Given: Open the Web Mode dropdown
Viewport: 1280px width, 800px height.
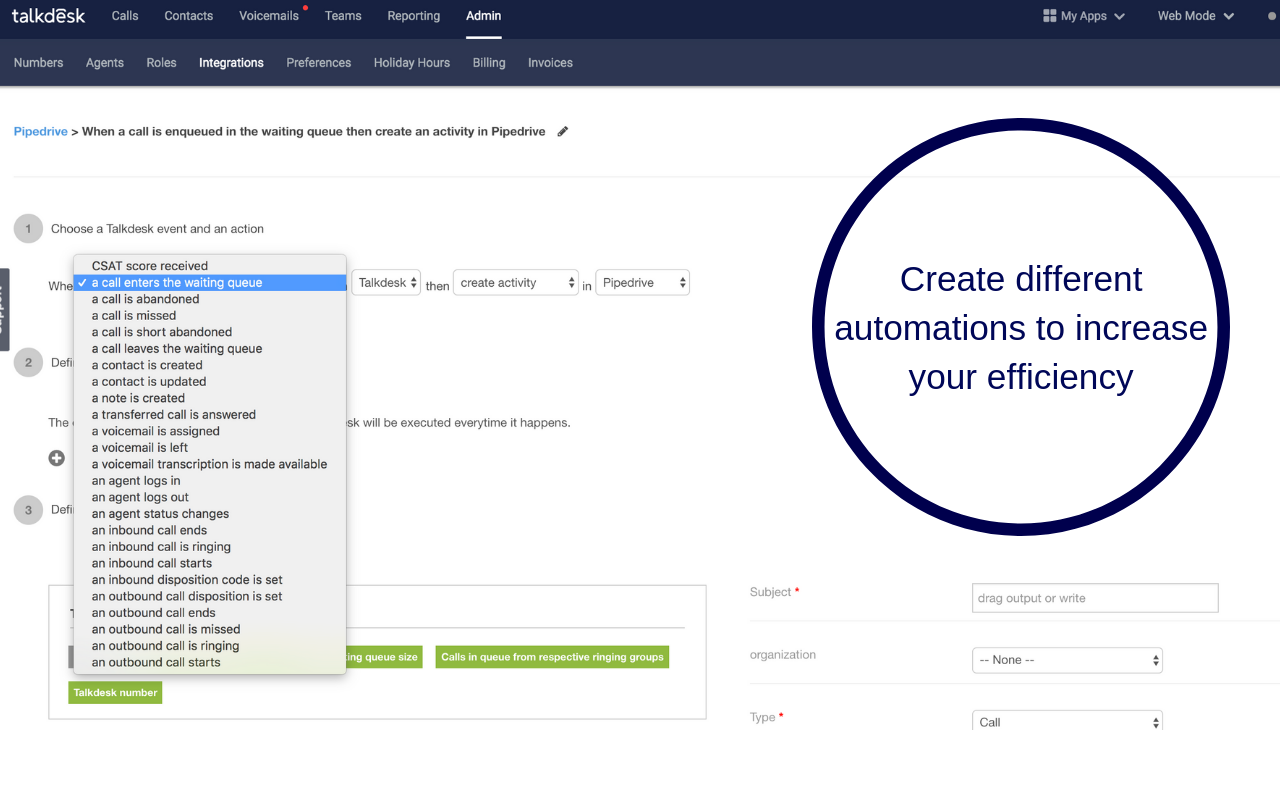Looking at the screenshot, I should [1196, 16].
